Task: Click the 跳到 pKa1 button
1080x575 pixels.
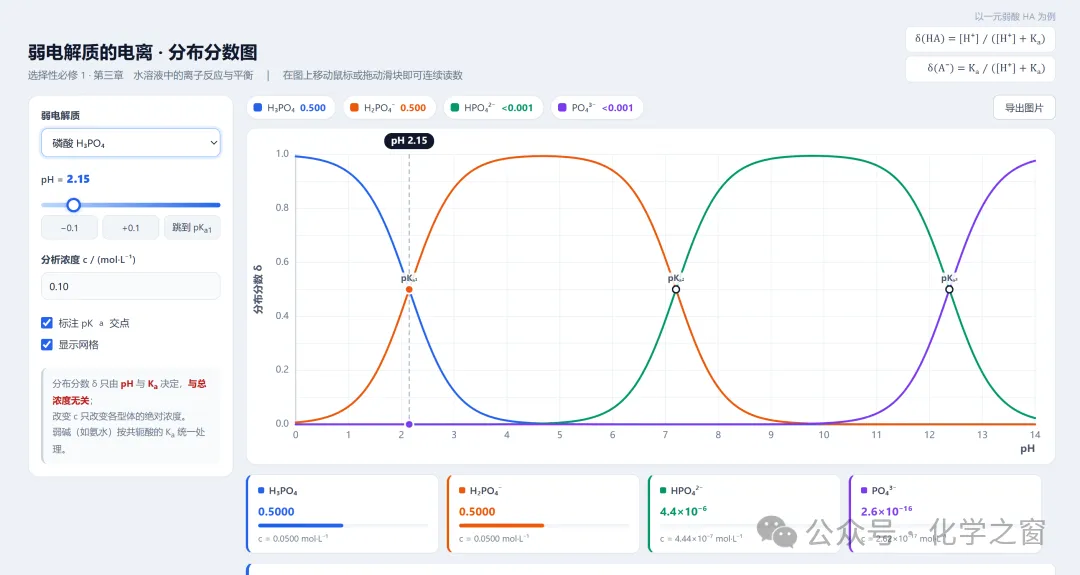Action: tap(192, 227)
